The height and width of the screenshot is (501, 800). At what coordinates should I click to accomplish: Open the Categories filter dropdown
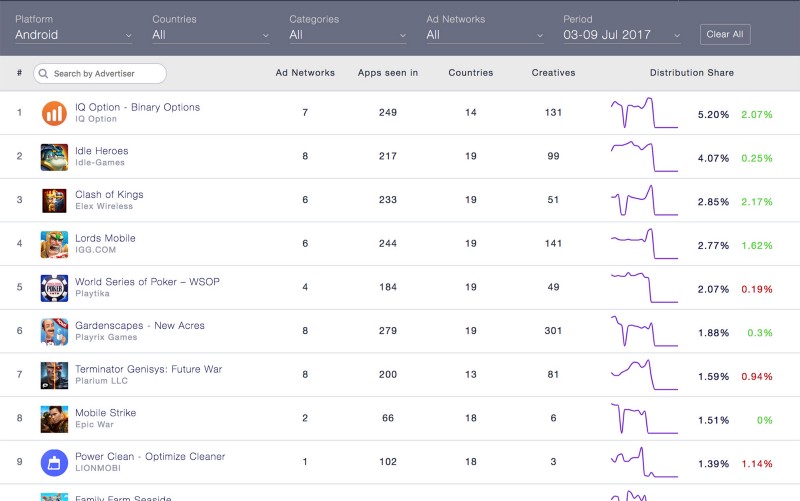click(347, 35)
